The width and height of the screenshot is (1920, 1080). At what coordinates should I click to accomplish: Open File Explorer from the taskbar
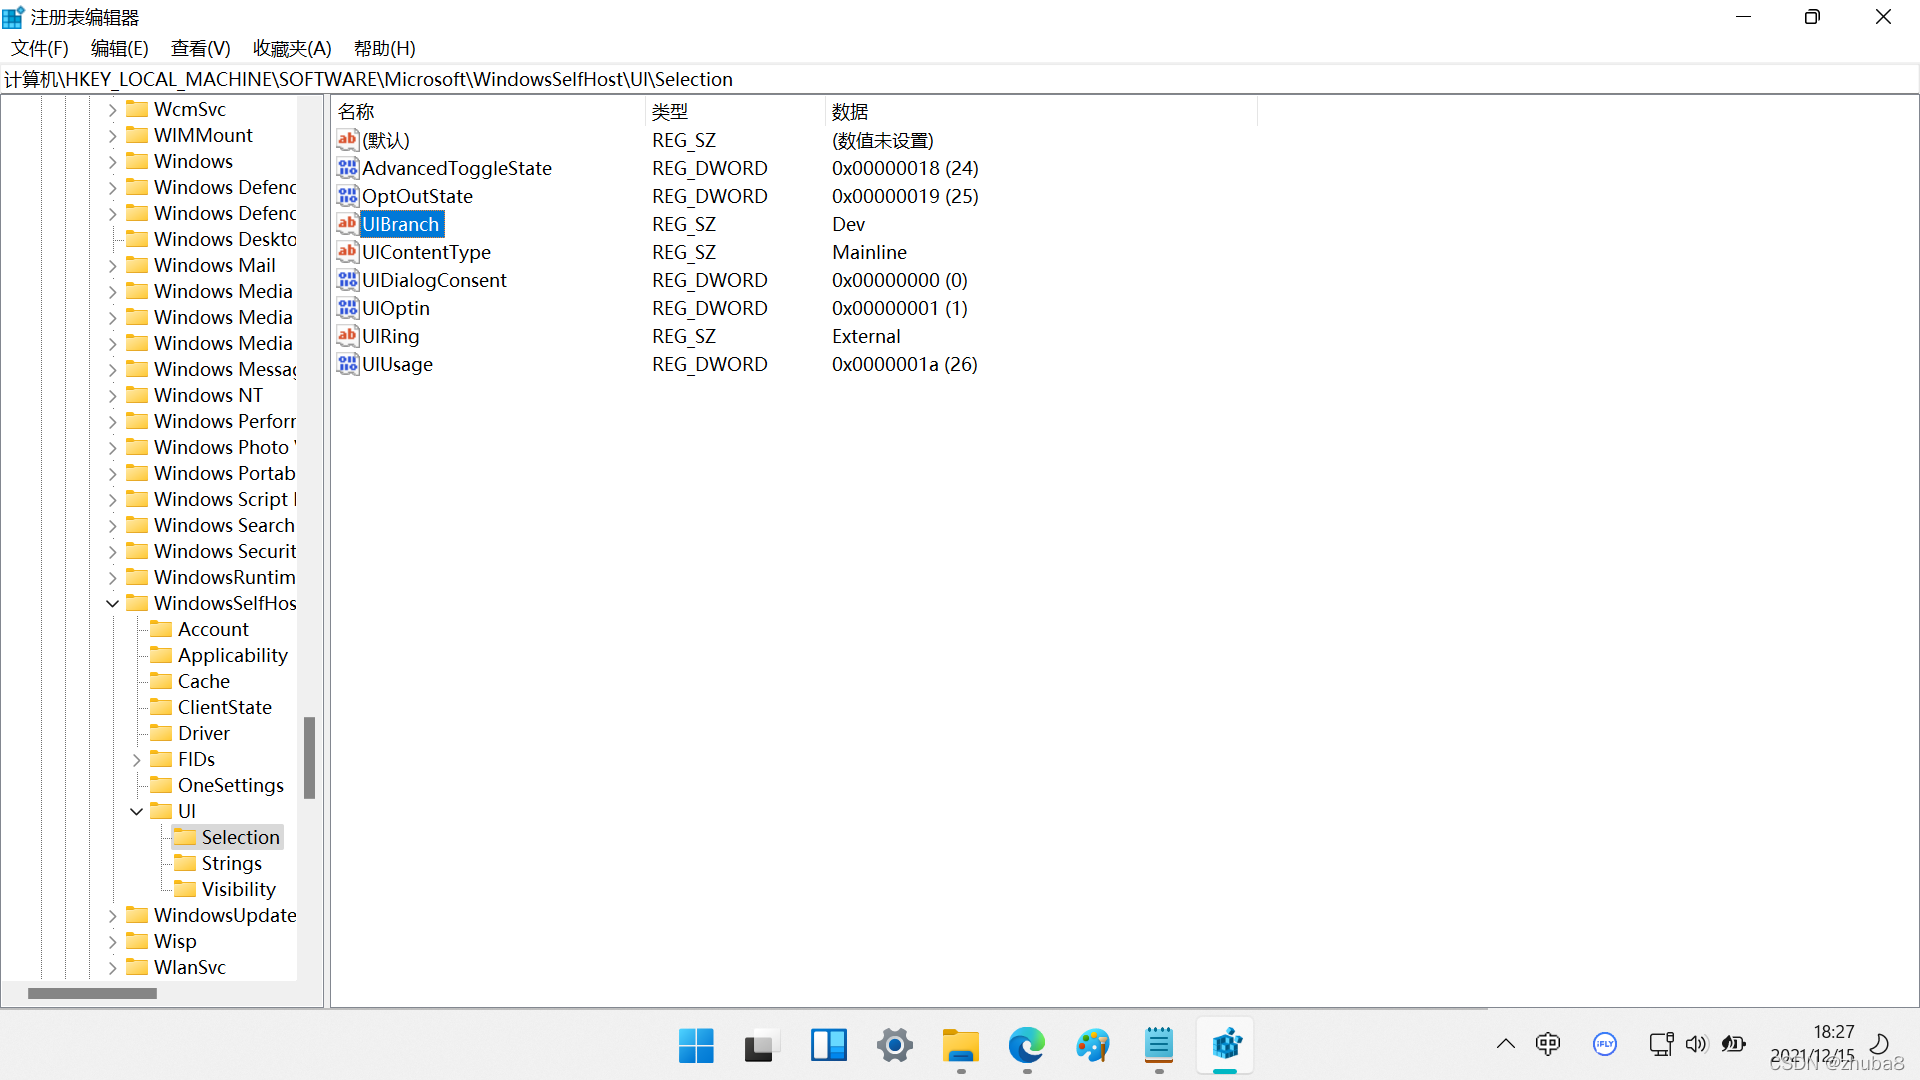[x=960, y=1046]
